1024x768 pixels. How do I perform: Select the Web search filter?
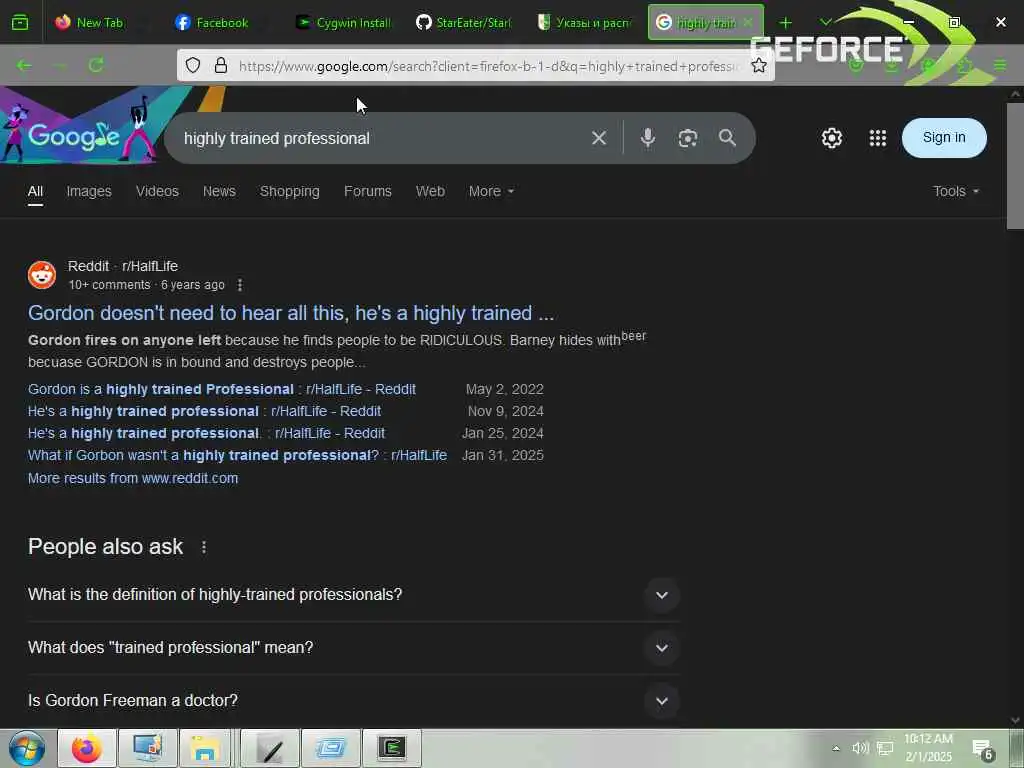pos(430,191)
